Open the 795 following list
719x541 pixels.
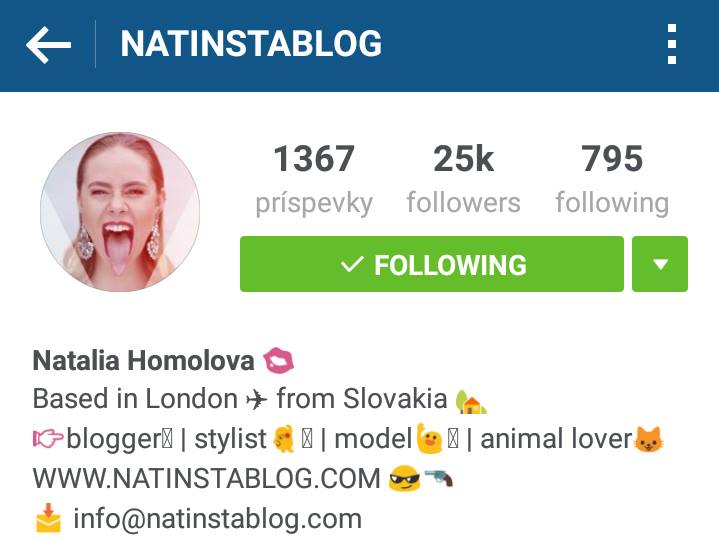612,179
